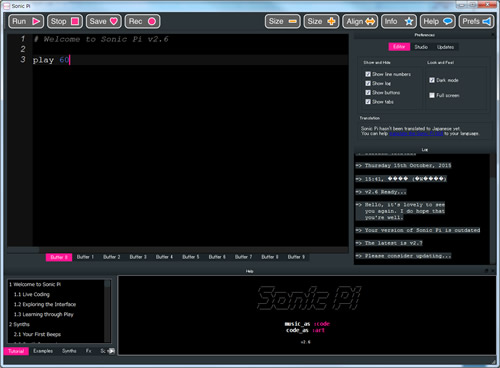This screenshot has width=500, height=368.
Task: Uncheck Show line numbers
Action: (x=368, y=74)
